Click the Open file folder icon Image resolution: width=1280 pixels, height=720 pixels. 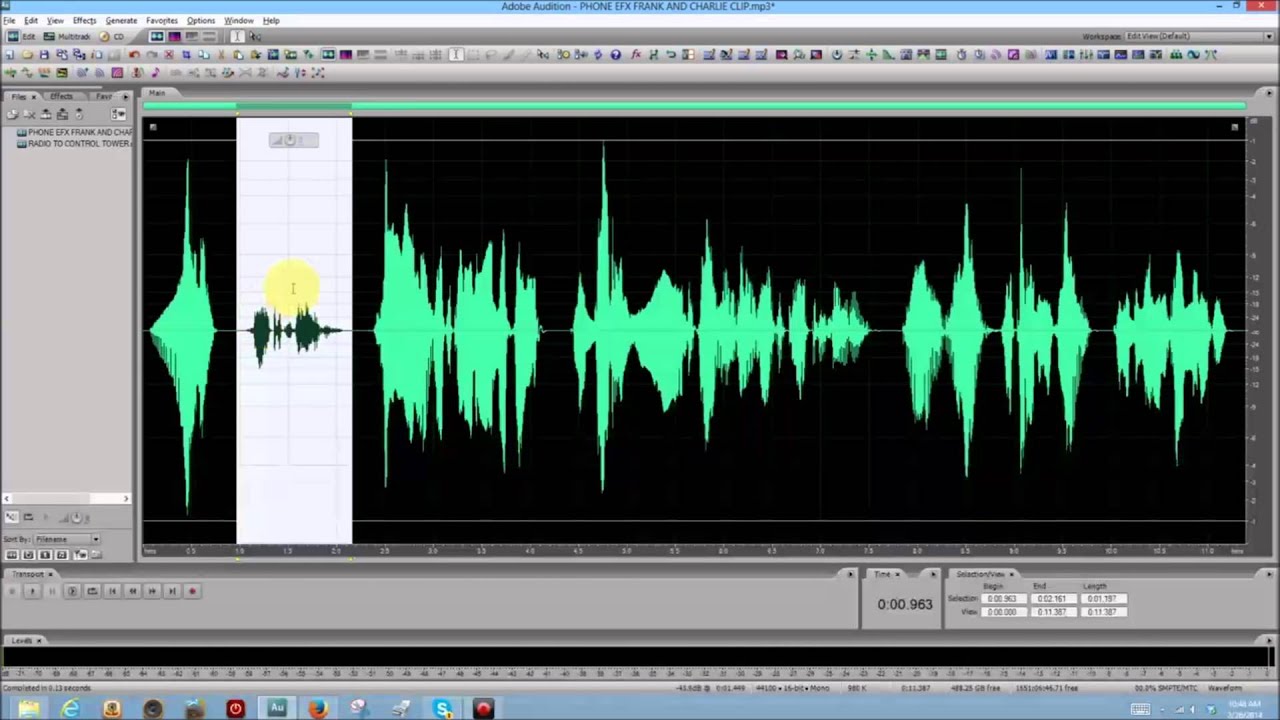pyautogui.click(x=27, y=54)
